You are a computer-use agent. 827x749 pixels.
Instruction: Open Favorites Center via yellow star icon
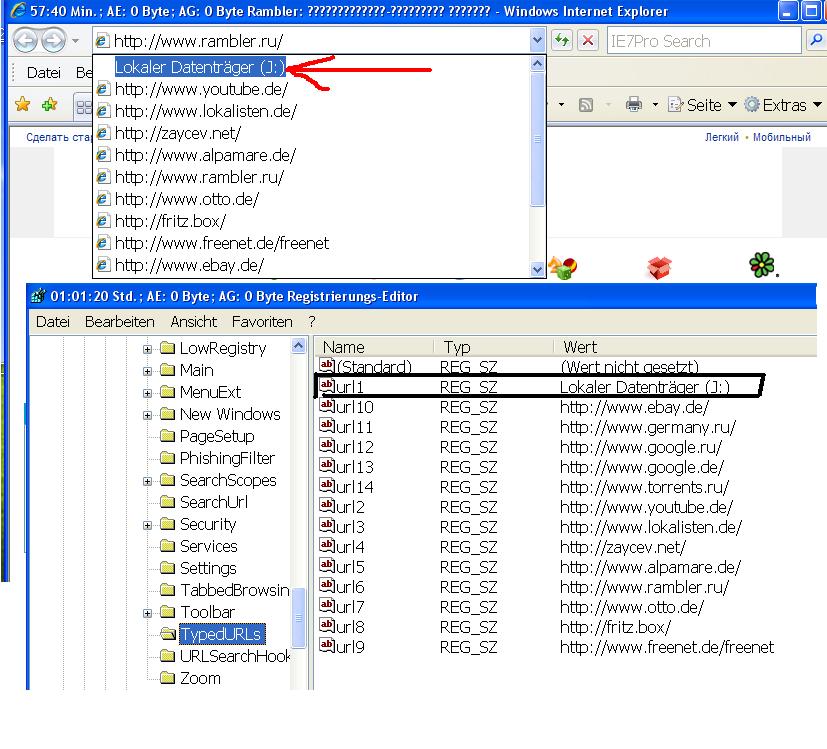click(22, 105)
